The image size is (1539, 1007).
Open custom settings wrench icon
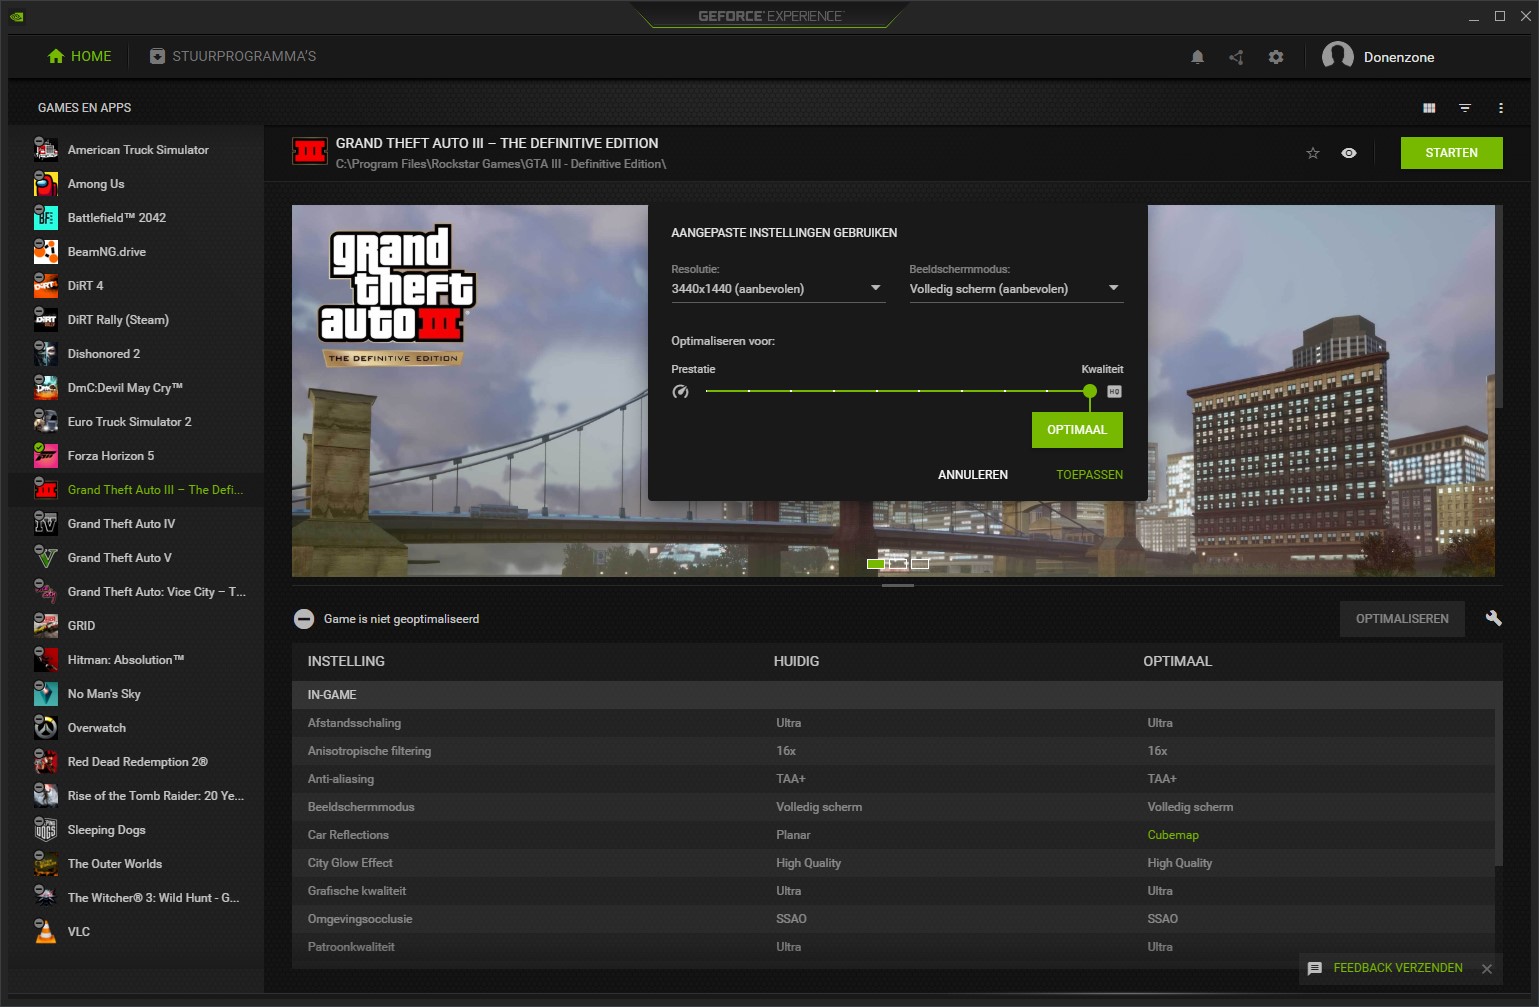click(x=1493, y=619)
